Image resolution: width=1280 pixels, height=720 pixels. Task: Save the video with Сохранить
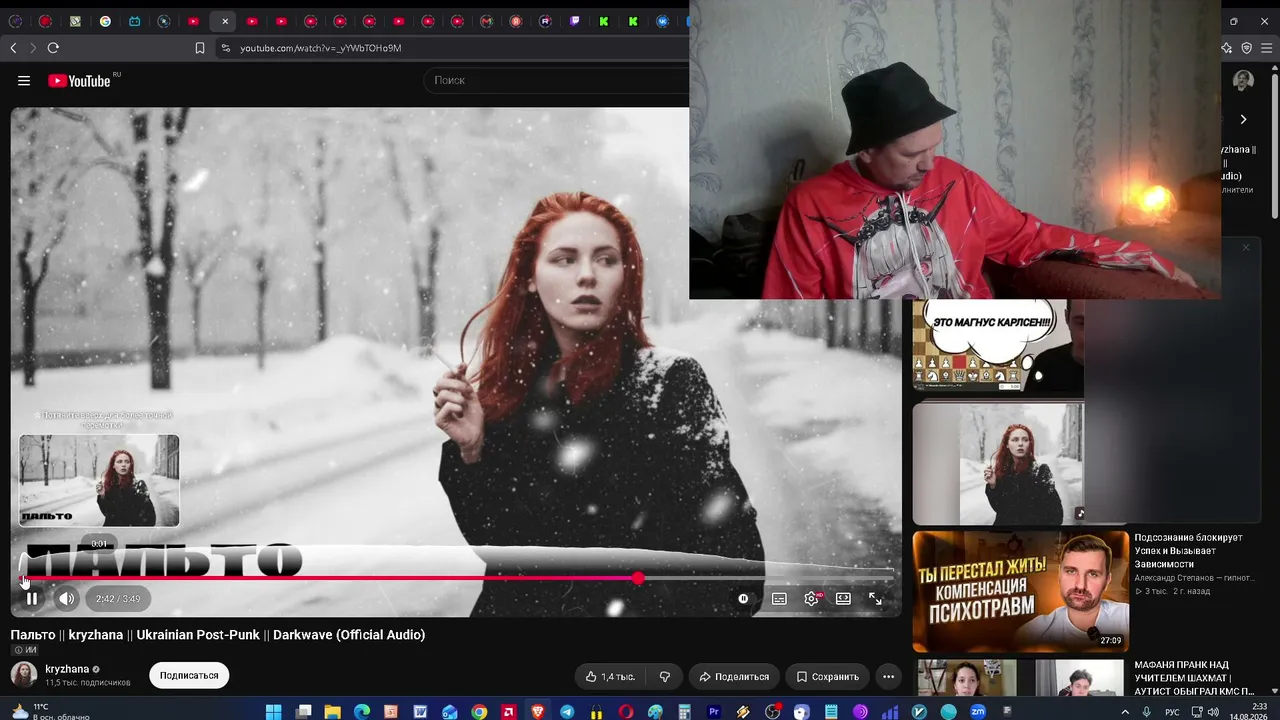point(827,677)
